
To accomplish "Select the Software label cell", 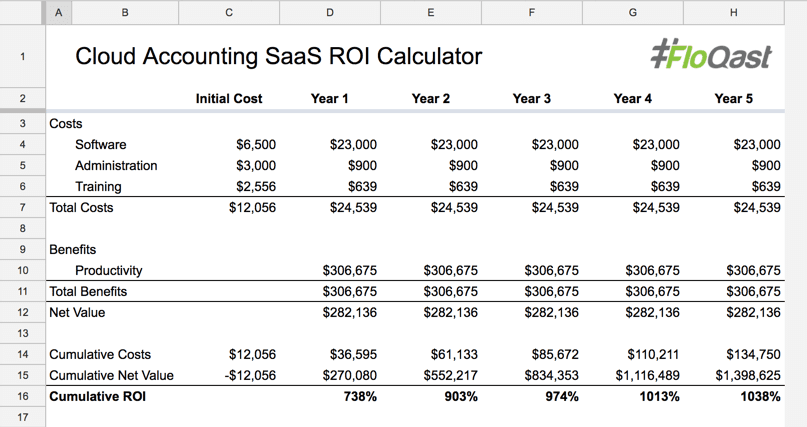I will (x=100, y=145).
